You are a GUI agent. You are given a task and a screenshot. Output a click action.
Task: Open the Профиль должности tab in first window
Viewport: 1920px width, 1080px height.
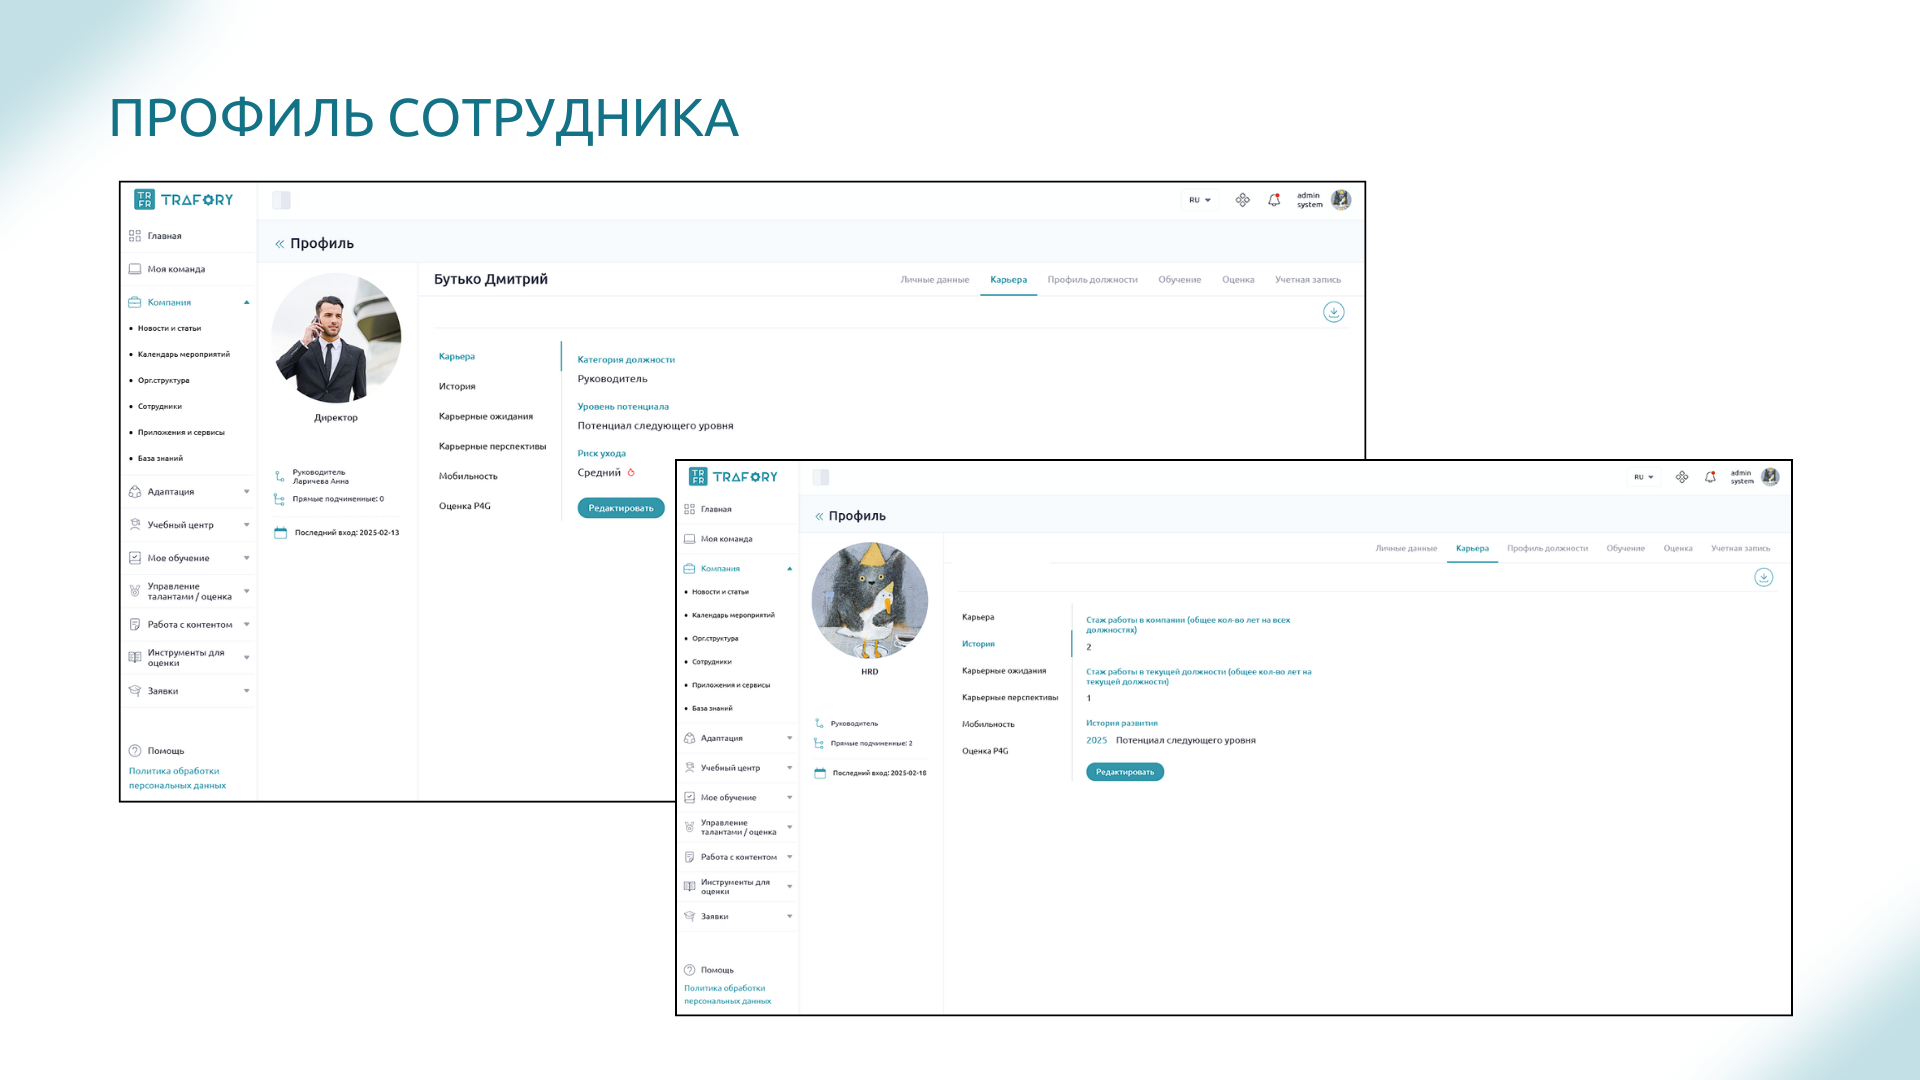[x=1092, y=280]
